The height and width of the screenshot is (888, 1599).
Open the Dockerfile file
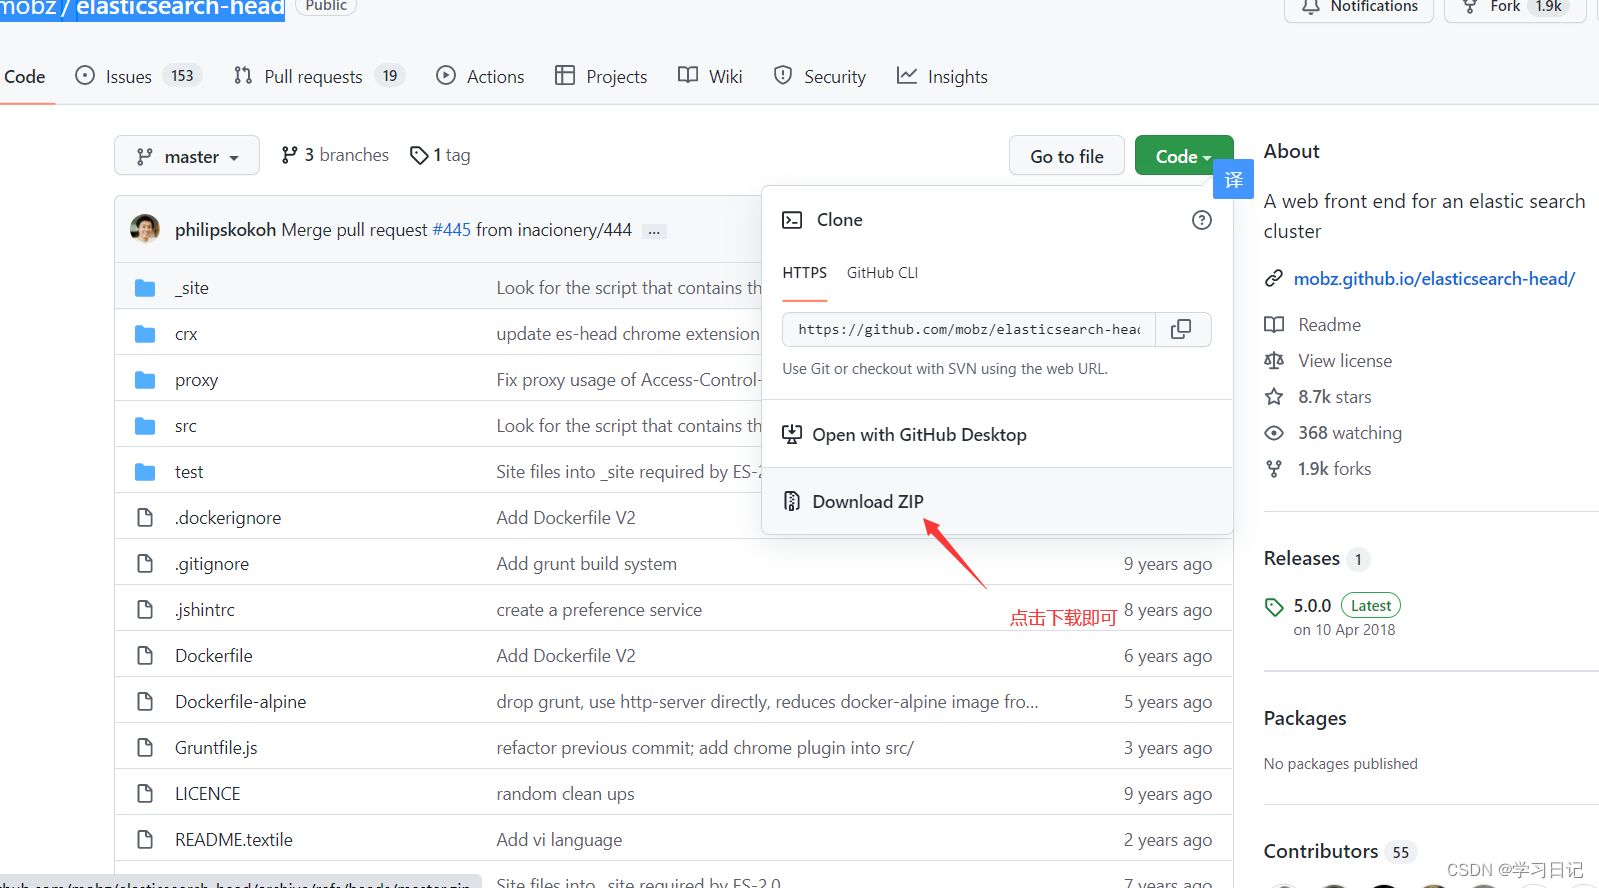(214, 656)
